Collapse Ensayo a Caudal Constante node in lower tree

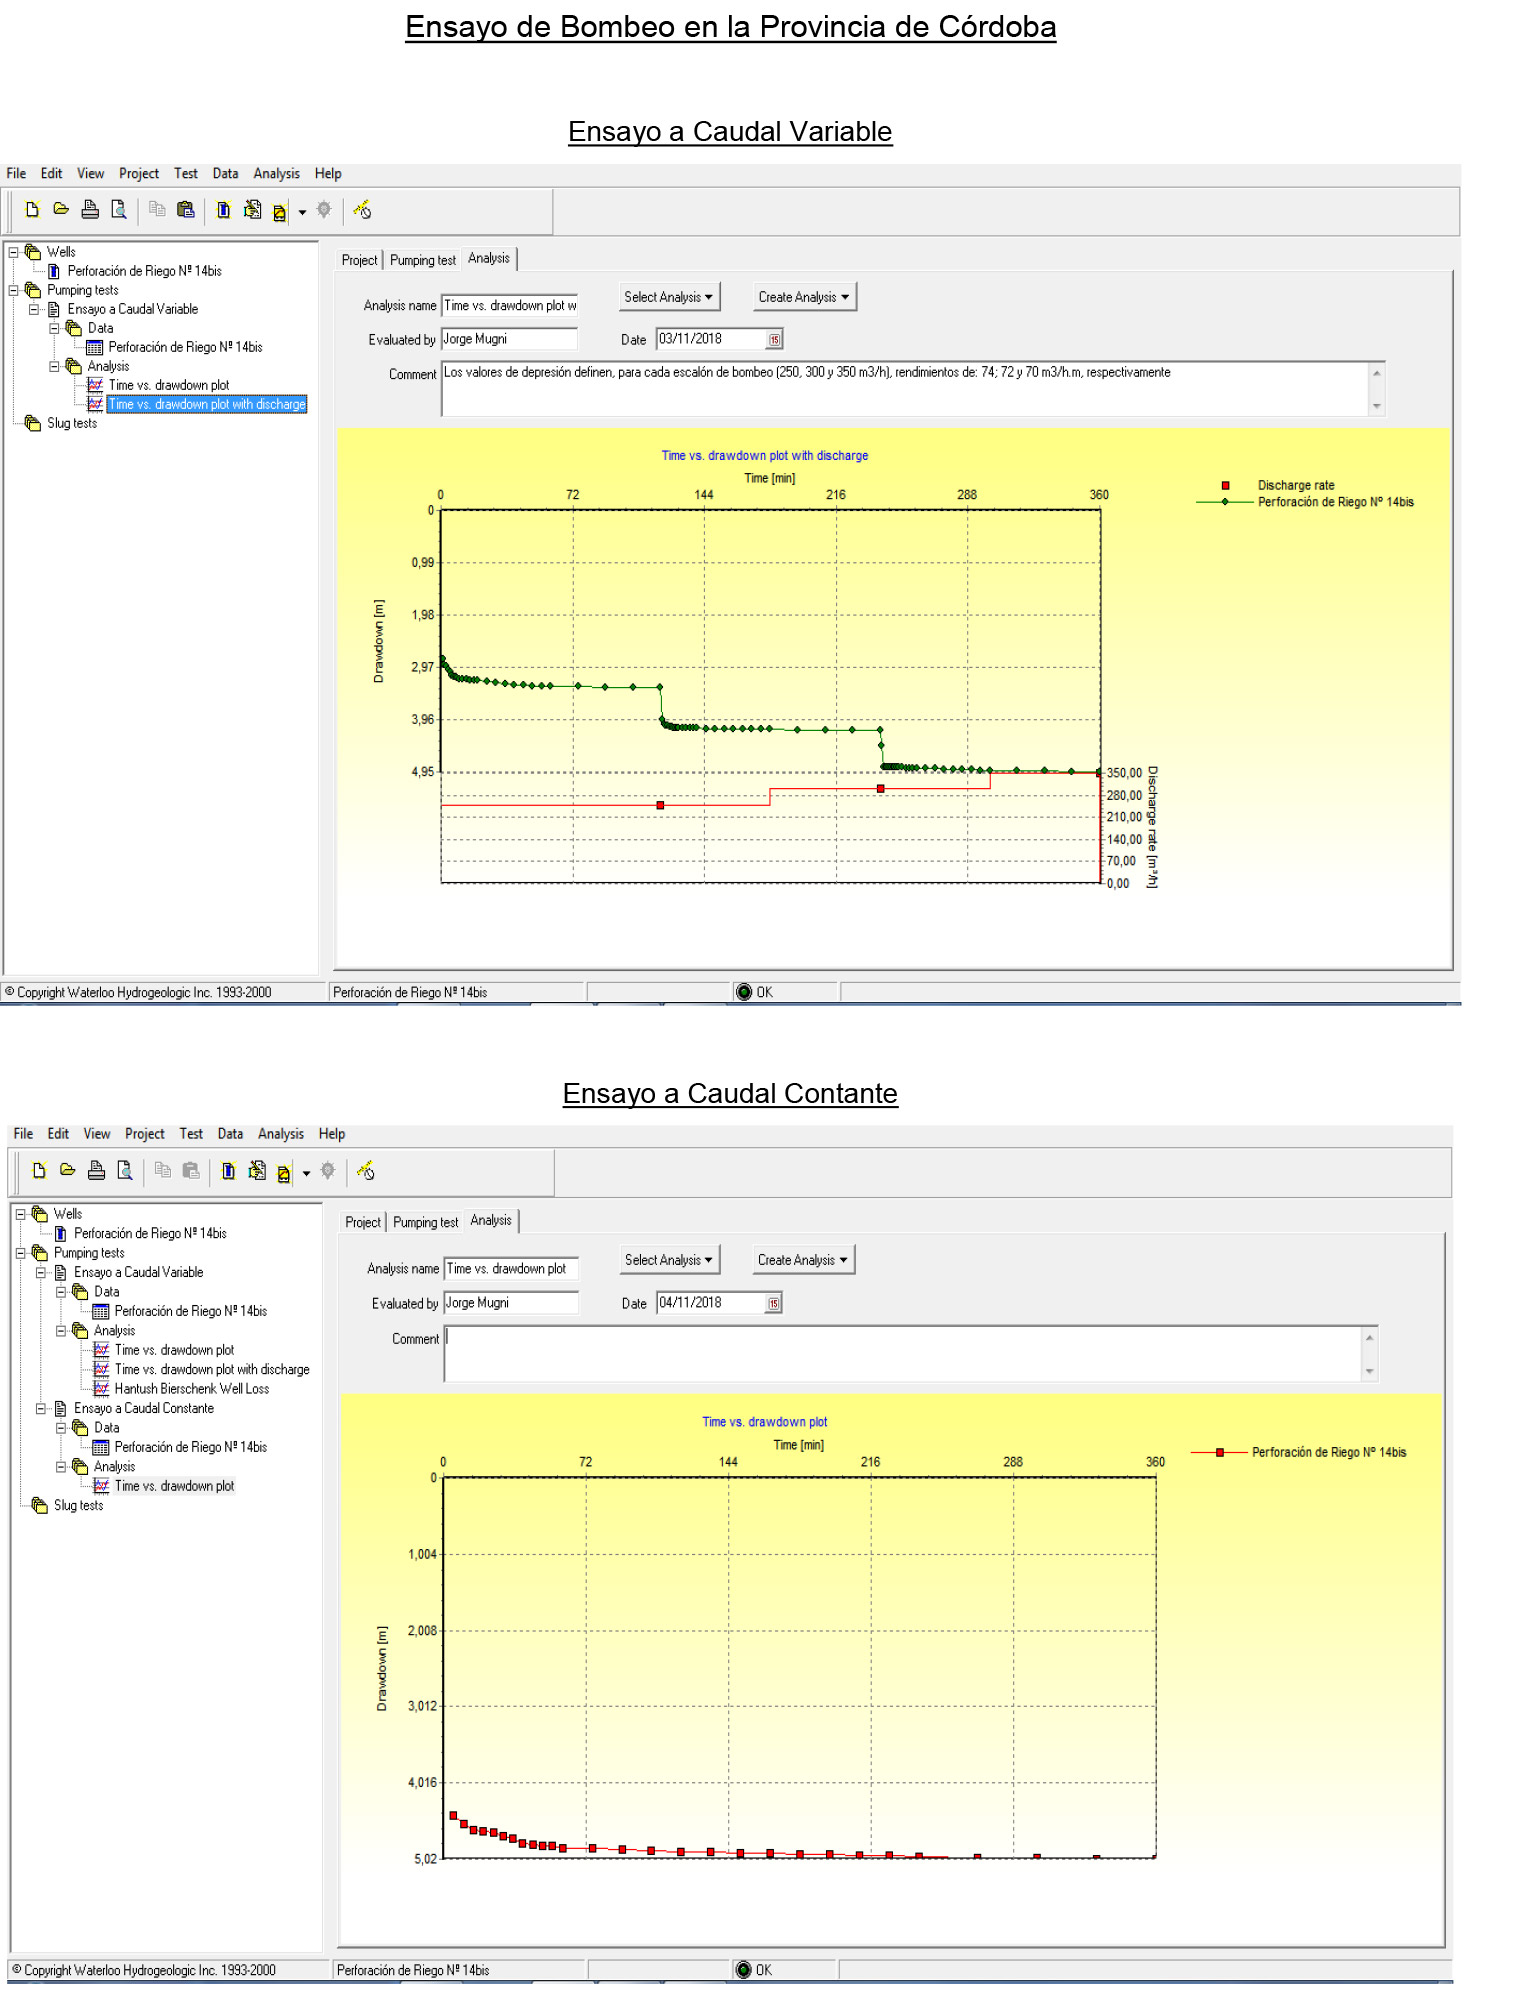click(41, 1409)
